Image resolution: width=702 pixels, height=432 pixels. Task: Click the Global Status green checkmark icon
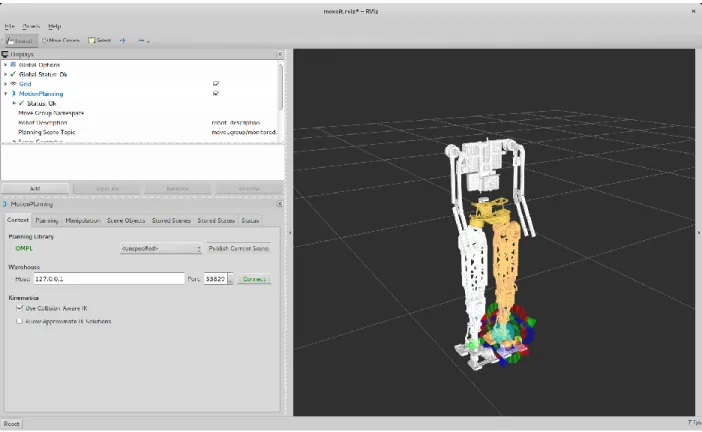[13, 74]
